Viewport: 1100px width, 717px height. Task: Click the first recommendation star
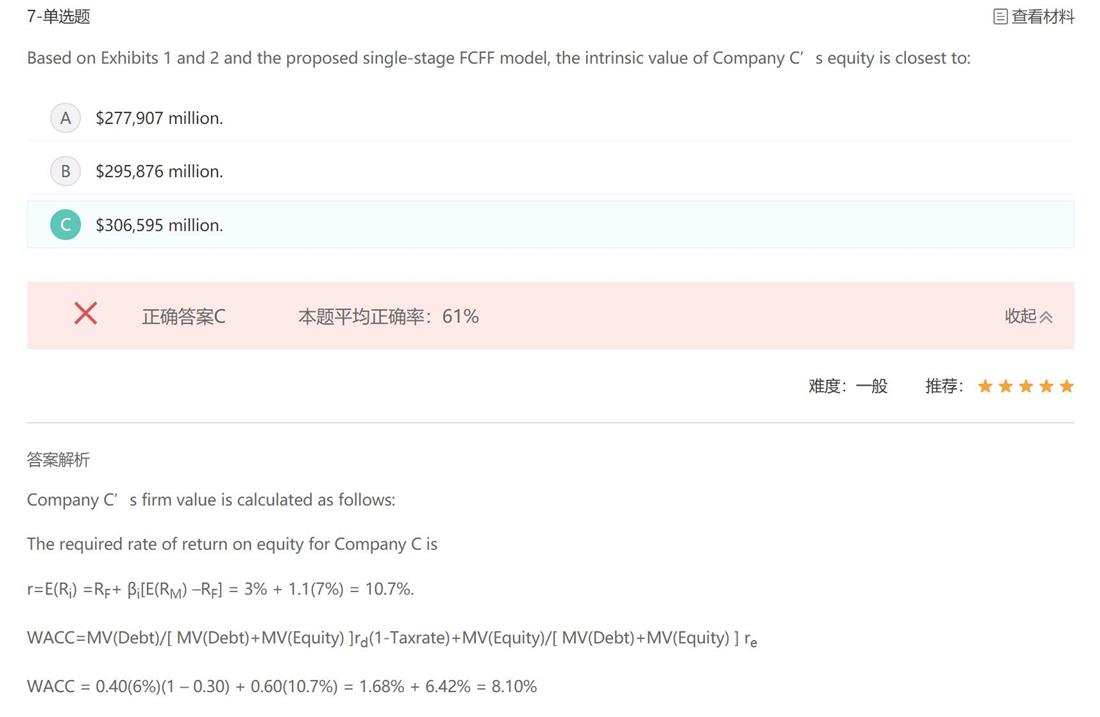(x=985, y=386)
